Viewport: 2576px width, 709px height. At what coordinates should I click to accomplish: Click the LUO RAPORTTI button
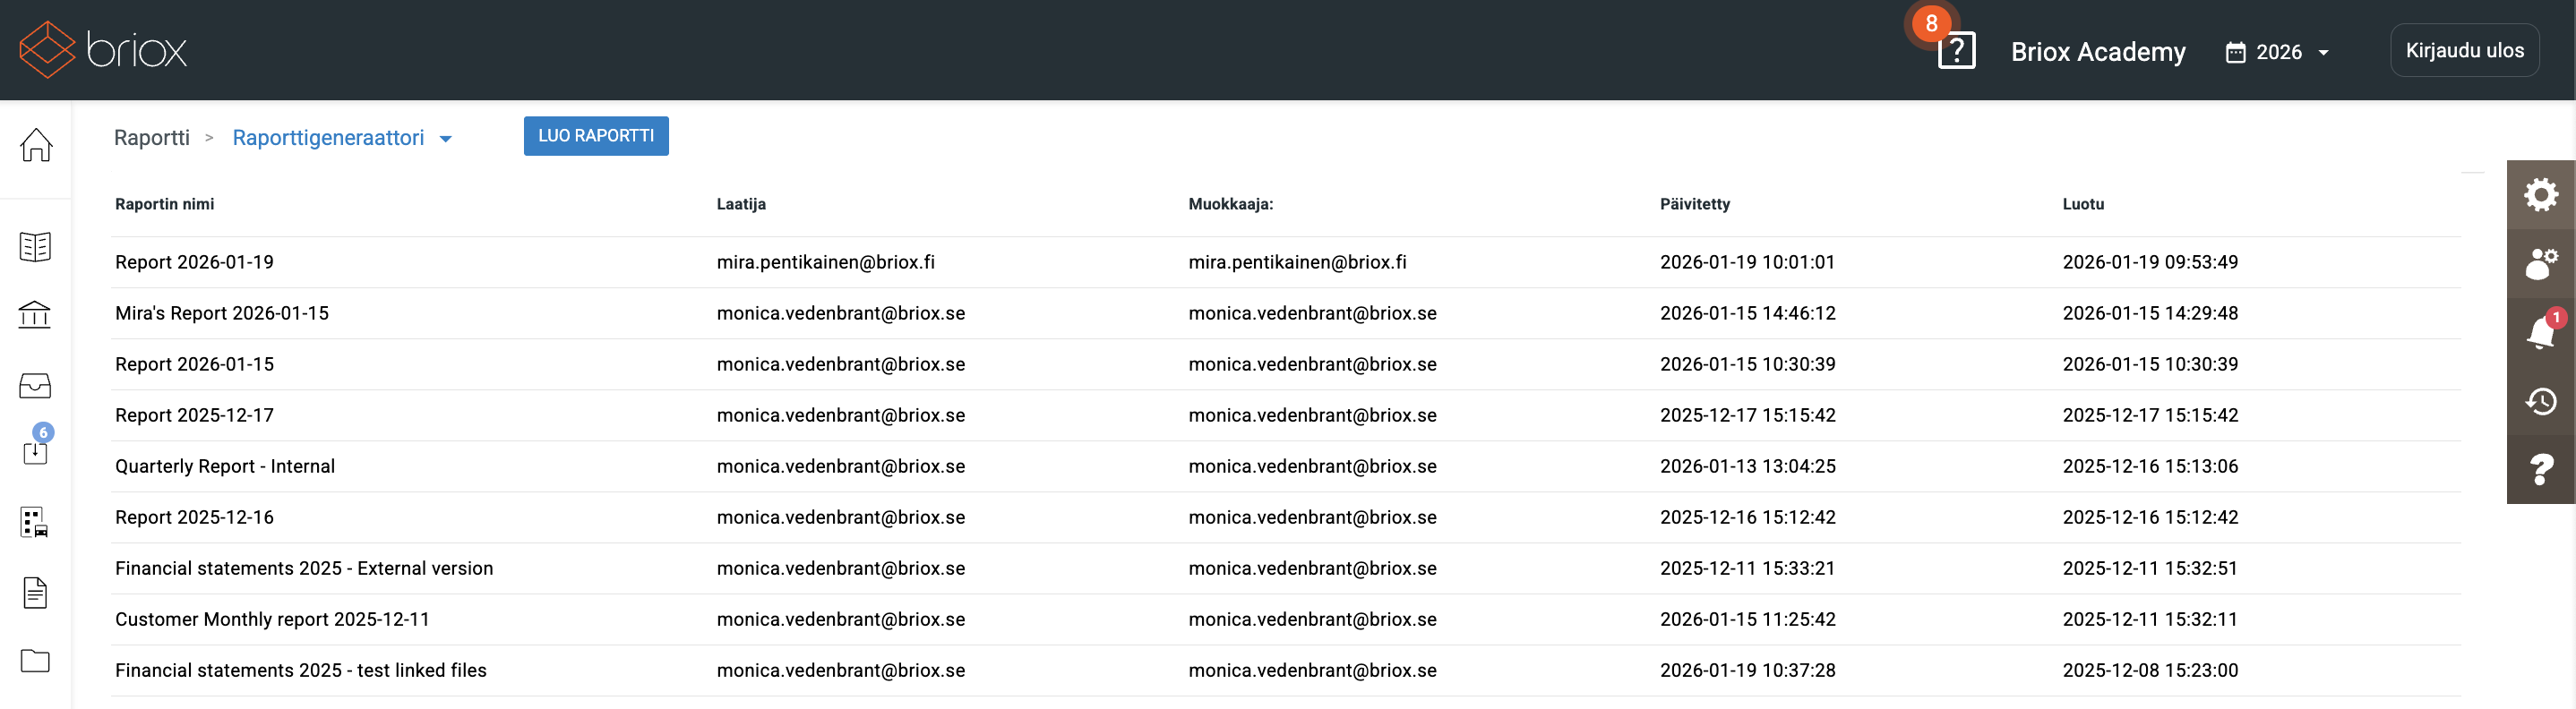pyautogui.click(x=596, y=136)
